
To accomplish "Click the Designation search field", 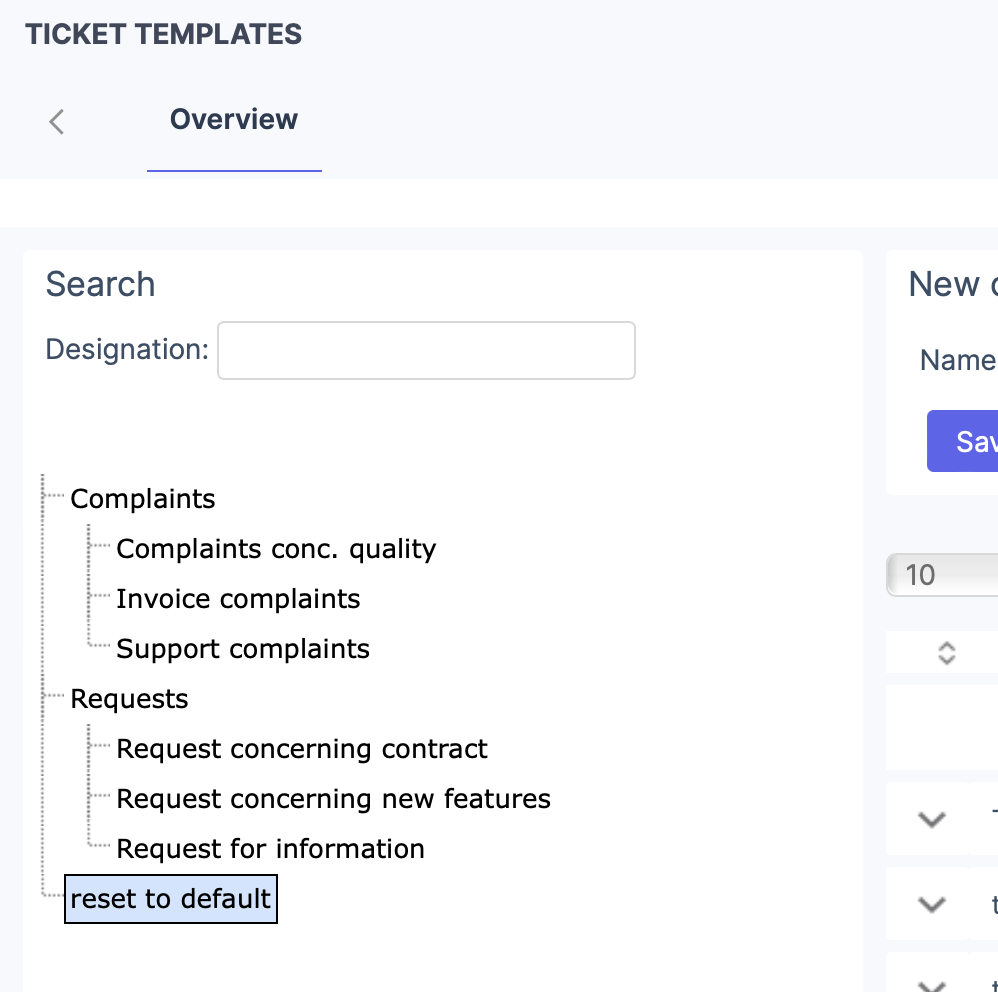I will click(426, 350).
